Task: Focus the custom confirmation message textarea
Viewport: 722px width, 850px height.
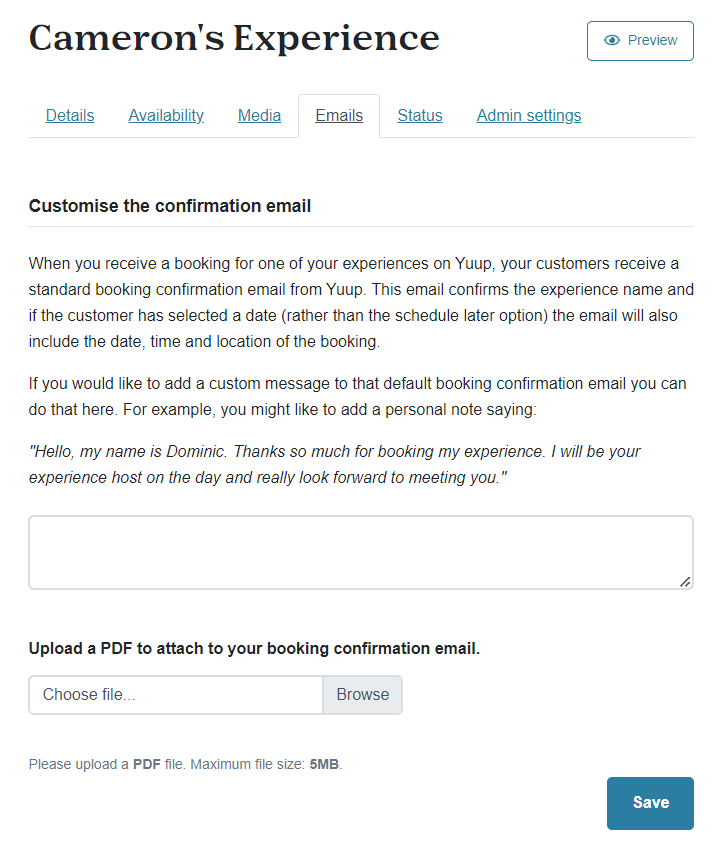Action: pyautogui.click(x=361, y=552)
